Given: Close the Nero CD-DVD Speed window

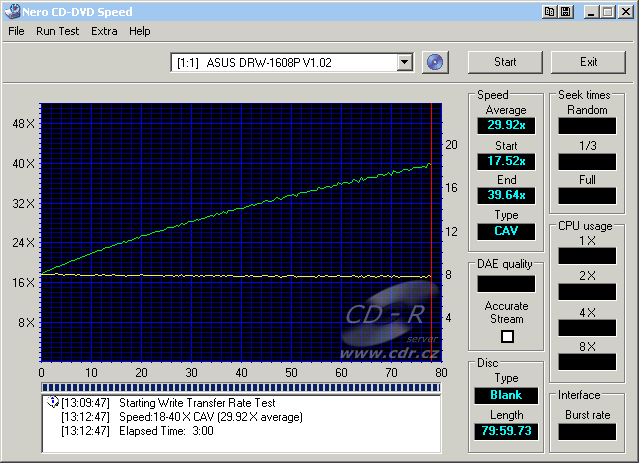Looking at the screenshot, I should 626,12.
